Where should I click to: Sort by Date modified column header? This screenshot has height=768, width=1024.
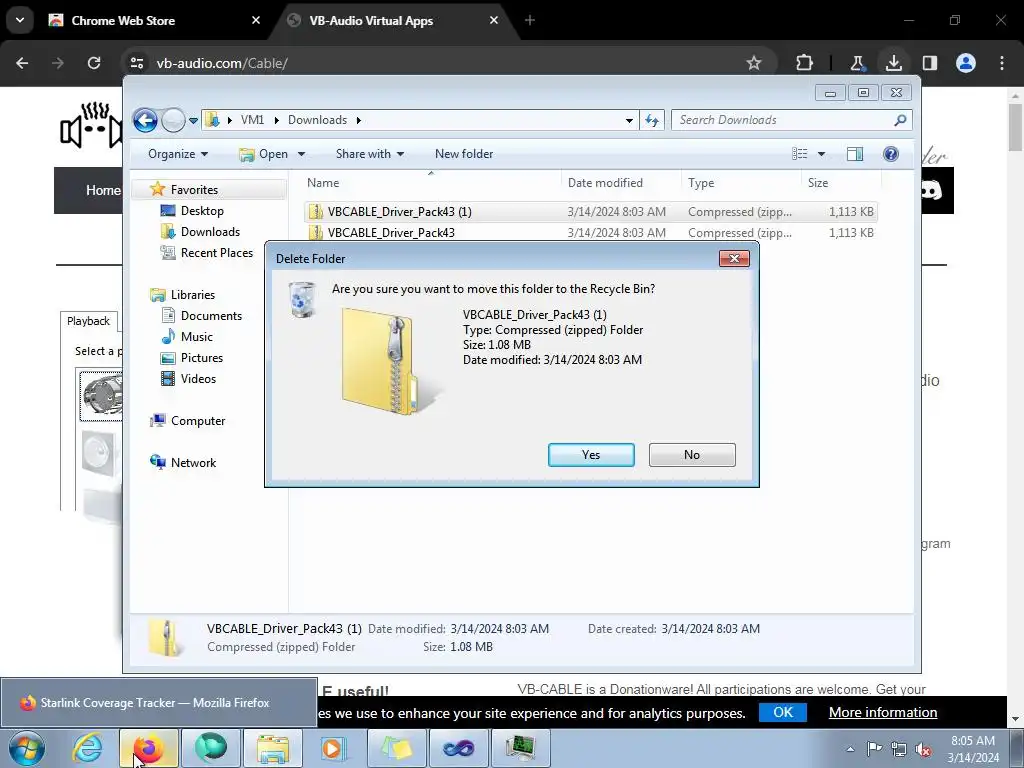[621, 183]
